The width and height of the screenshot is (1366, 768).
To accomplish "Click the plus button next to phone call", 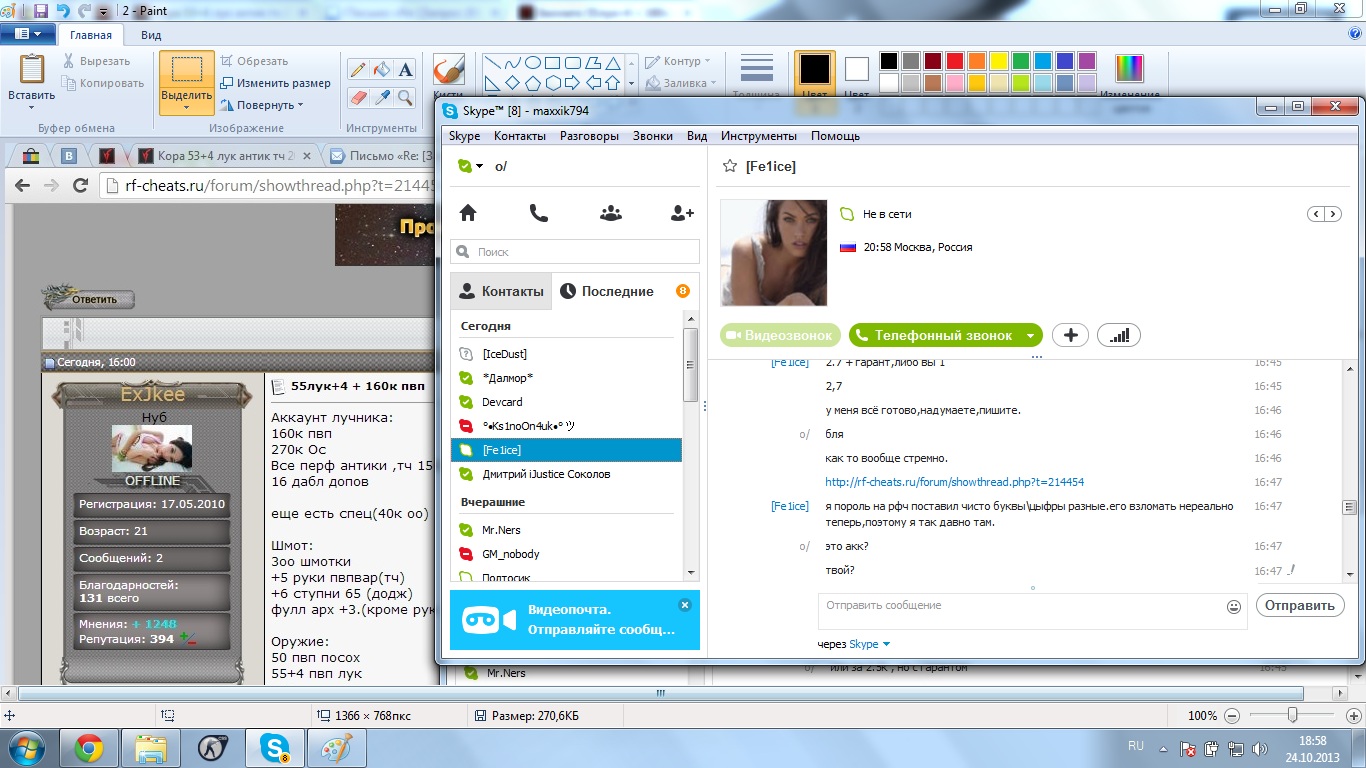I will (1070, 335).
